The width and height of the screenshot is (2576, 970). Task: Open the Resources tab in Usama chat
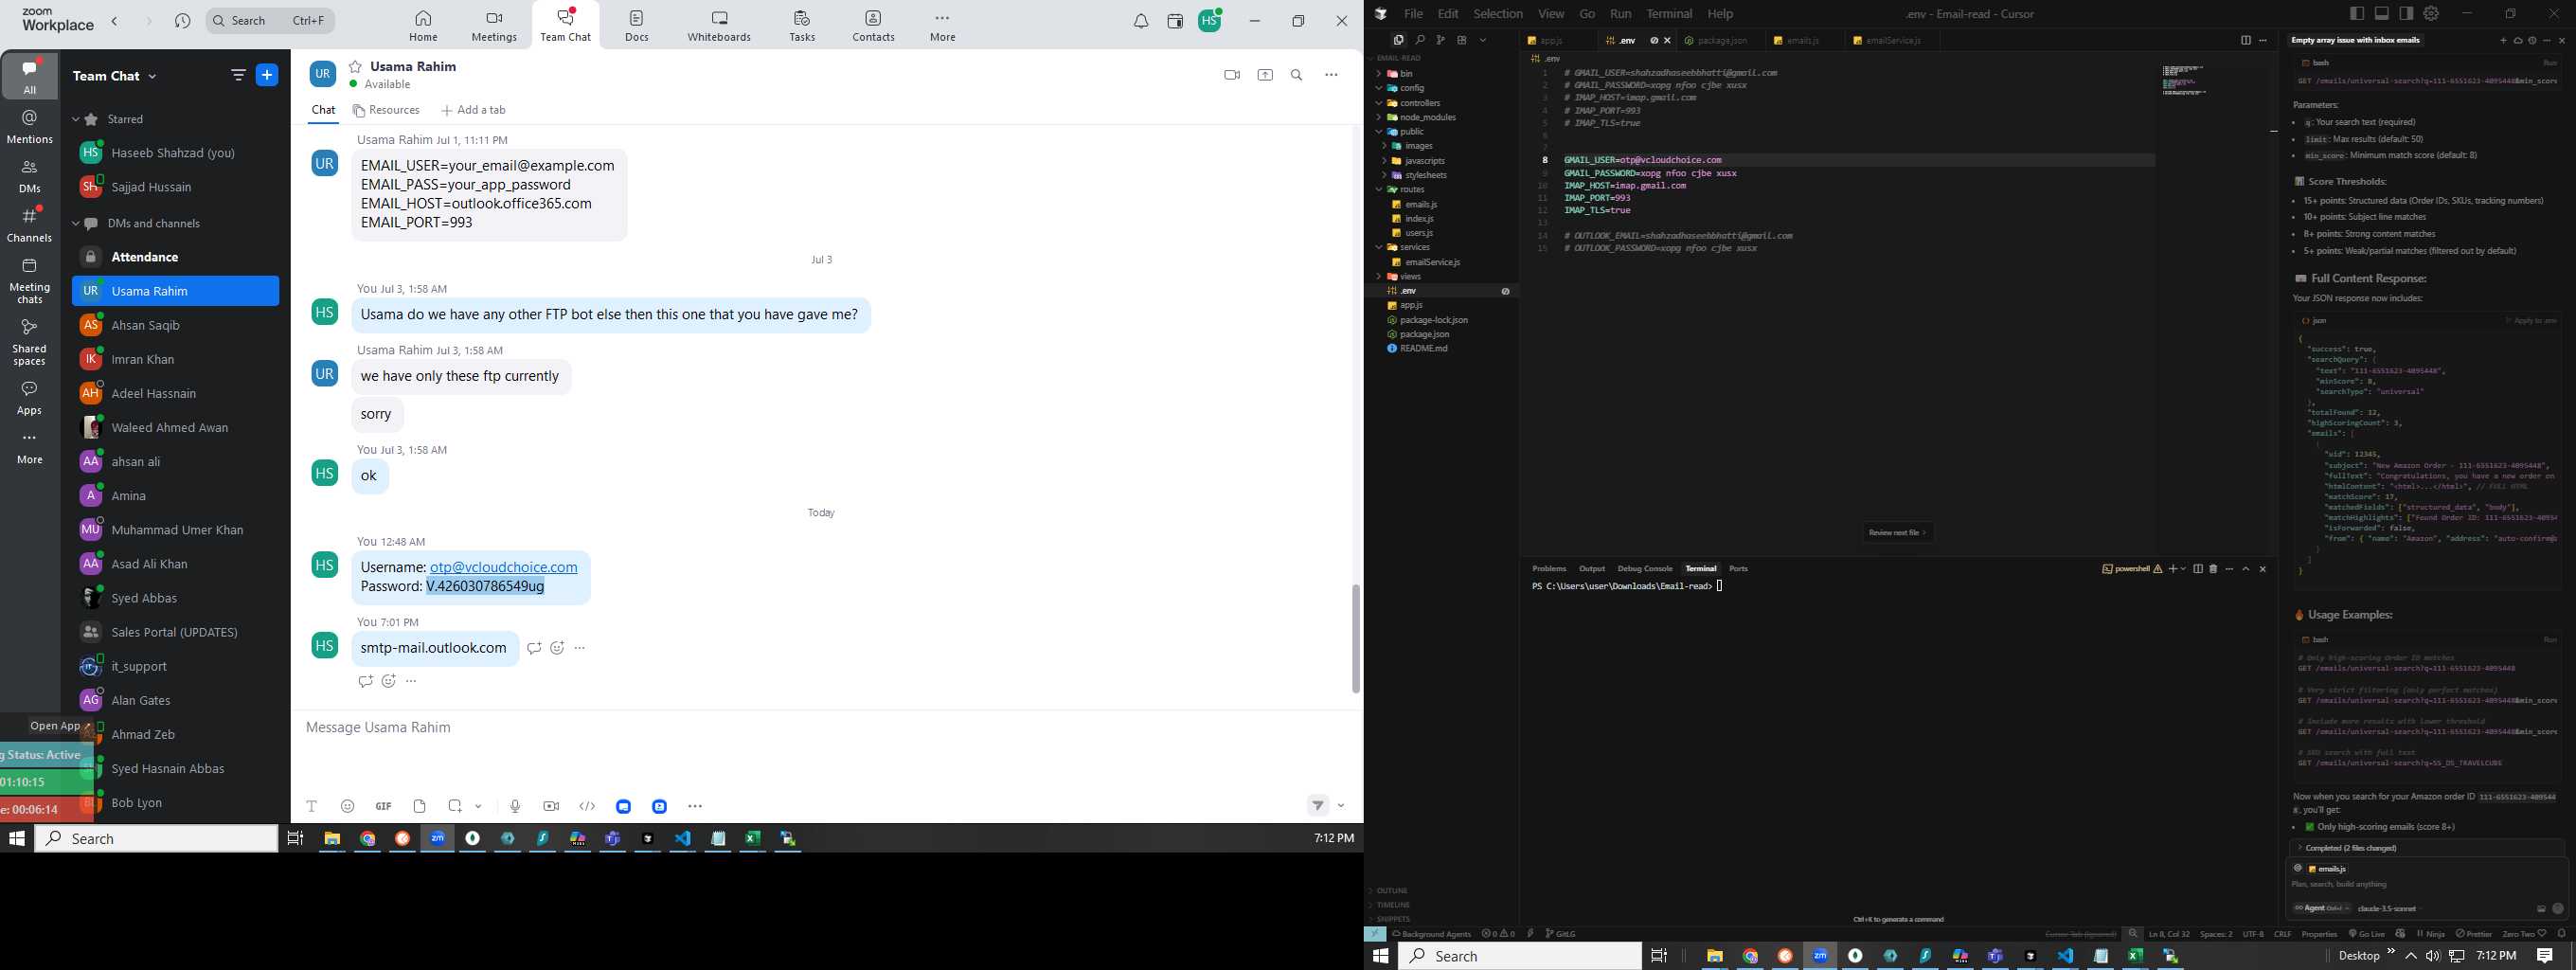coord(386,110)
